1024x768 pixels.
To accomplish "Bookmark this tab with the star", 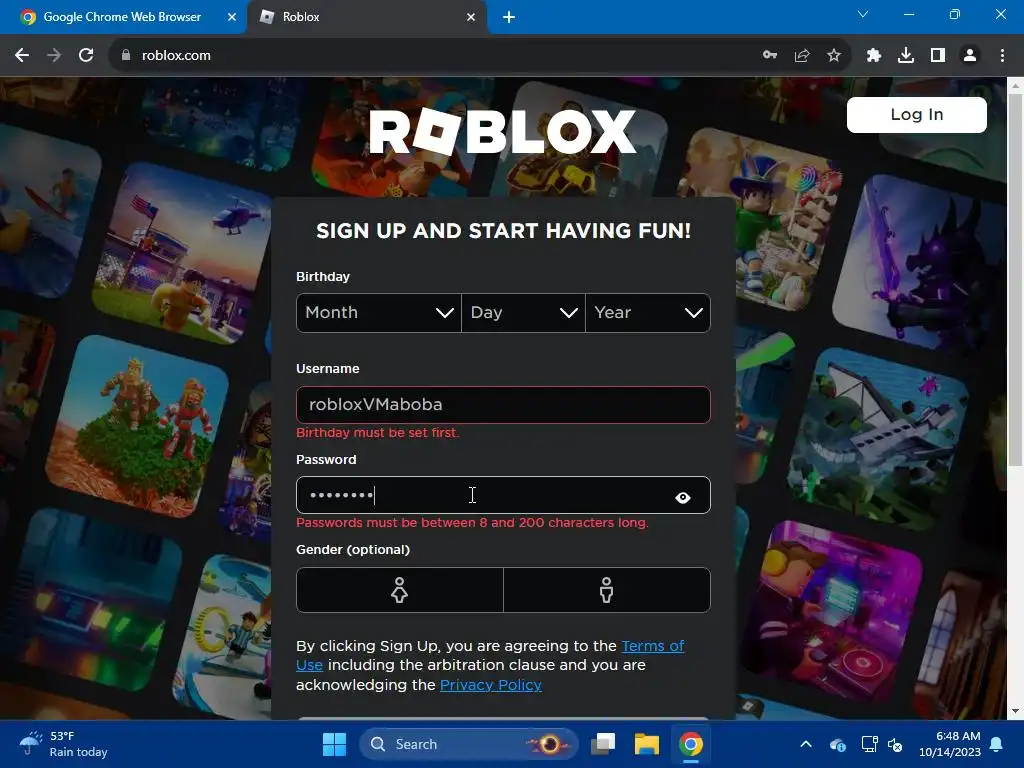I will (834, 56).
